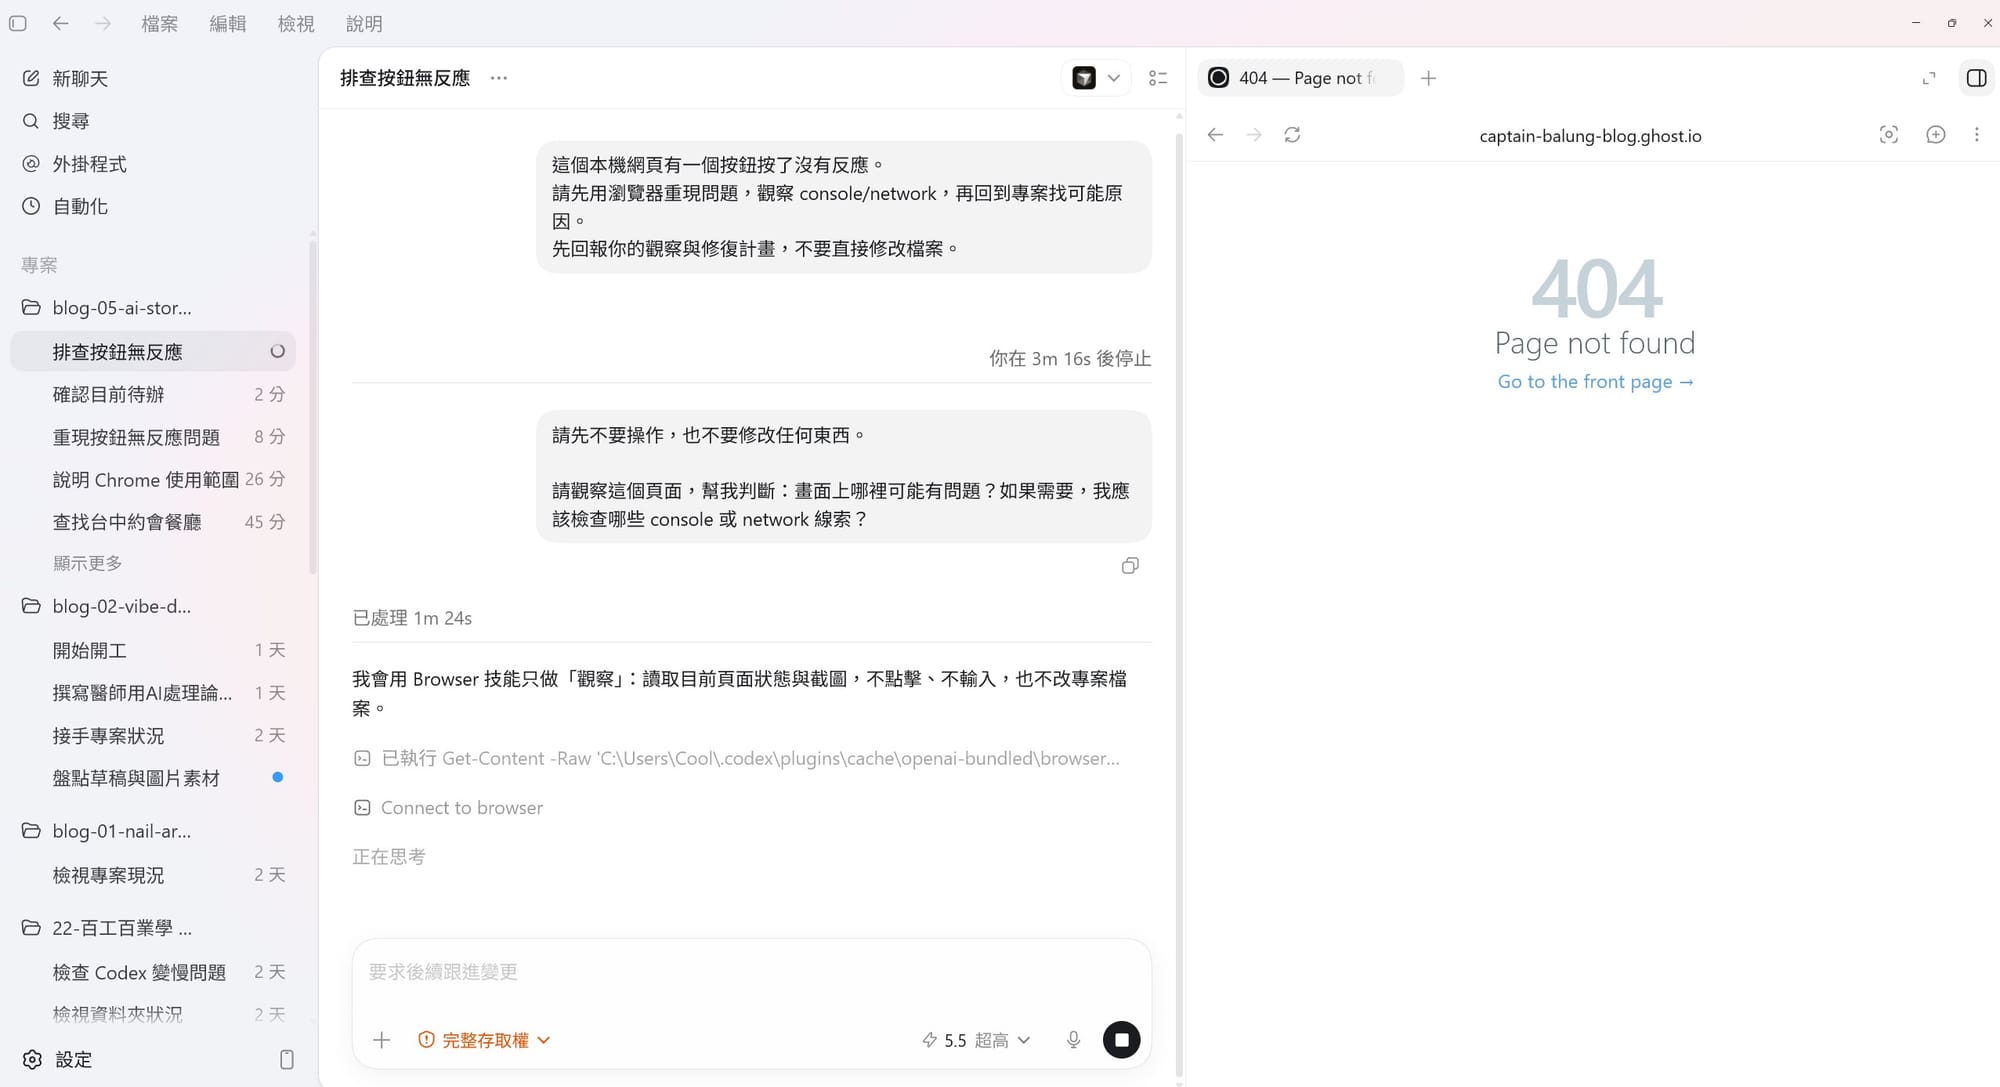This screenshot has width=2000, height=1087.
Task: Open 盤點草稿與圖片素材 conversation
Action: click(x=153, y=778)
